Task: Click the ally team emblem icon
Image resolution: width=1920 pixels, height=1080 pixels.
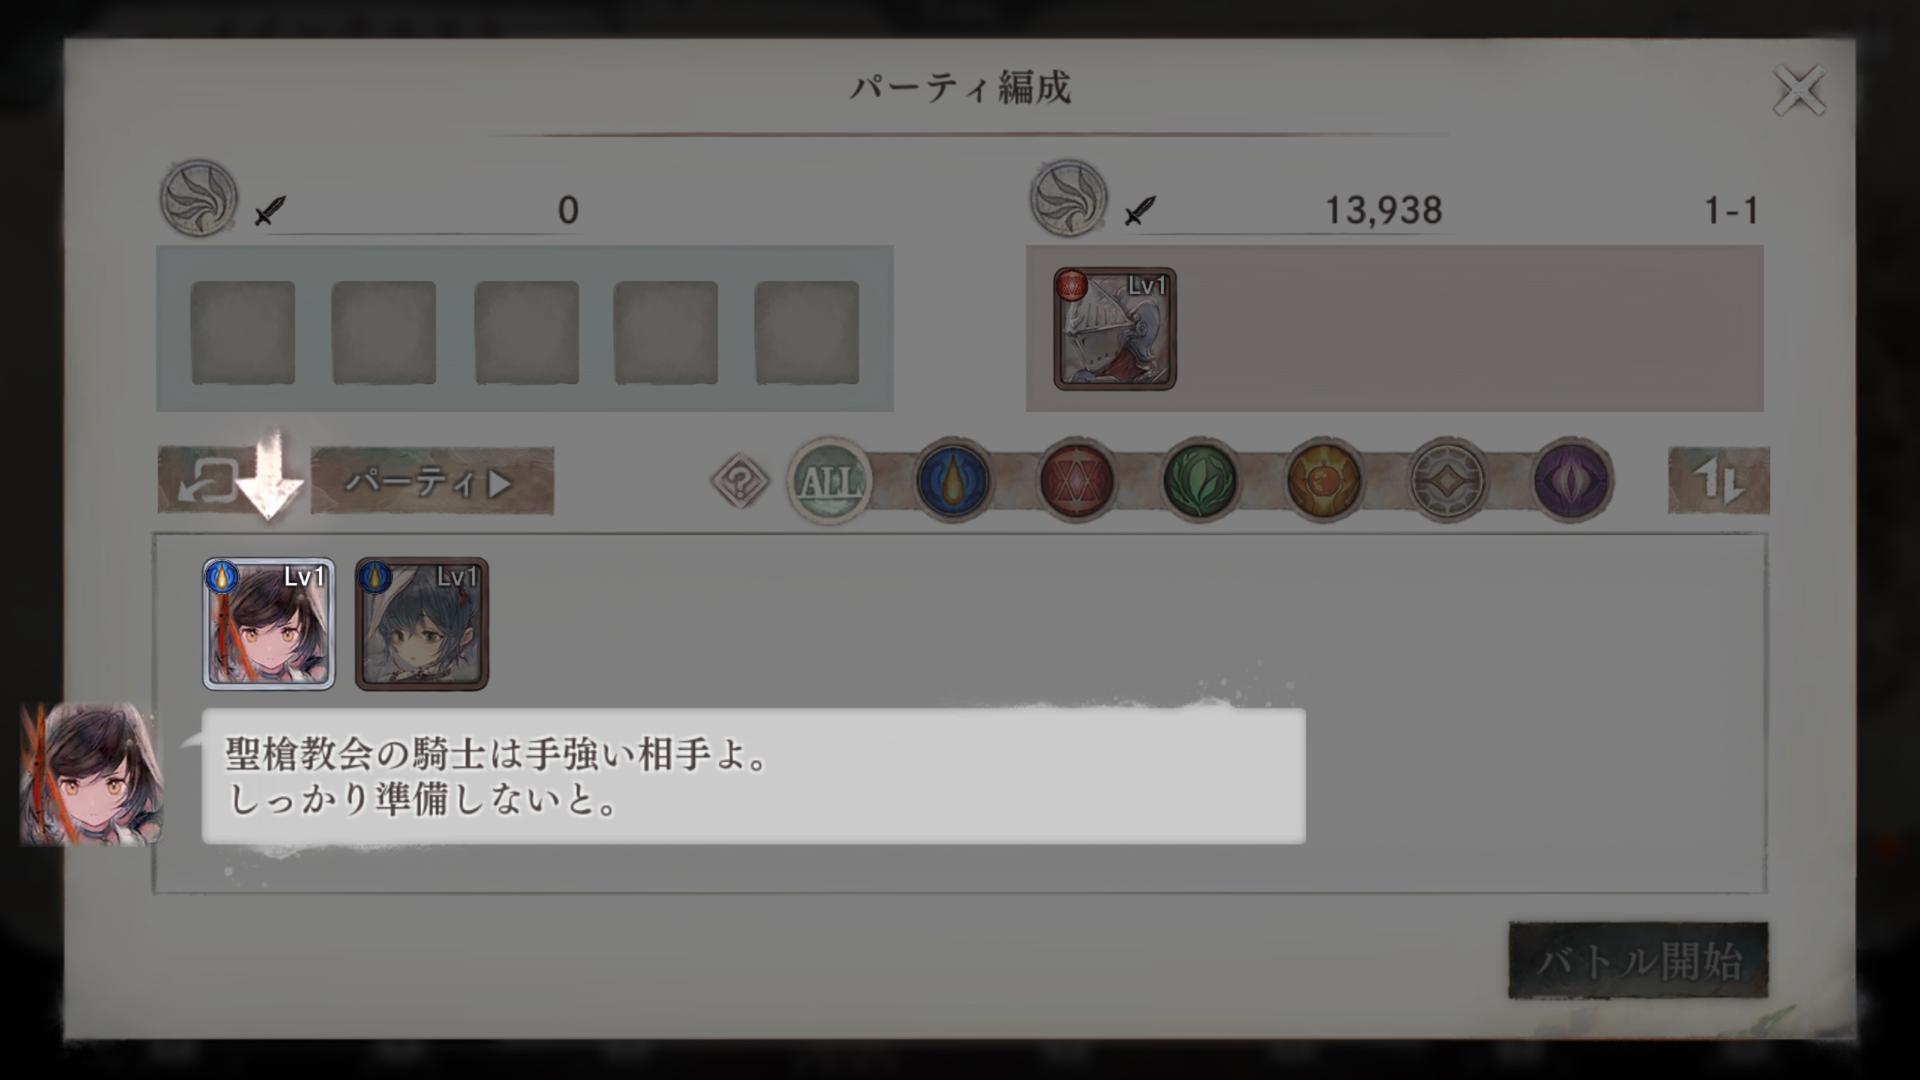Action: (199, 198)
